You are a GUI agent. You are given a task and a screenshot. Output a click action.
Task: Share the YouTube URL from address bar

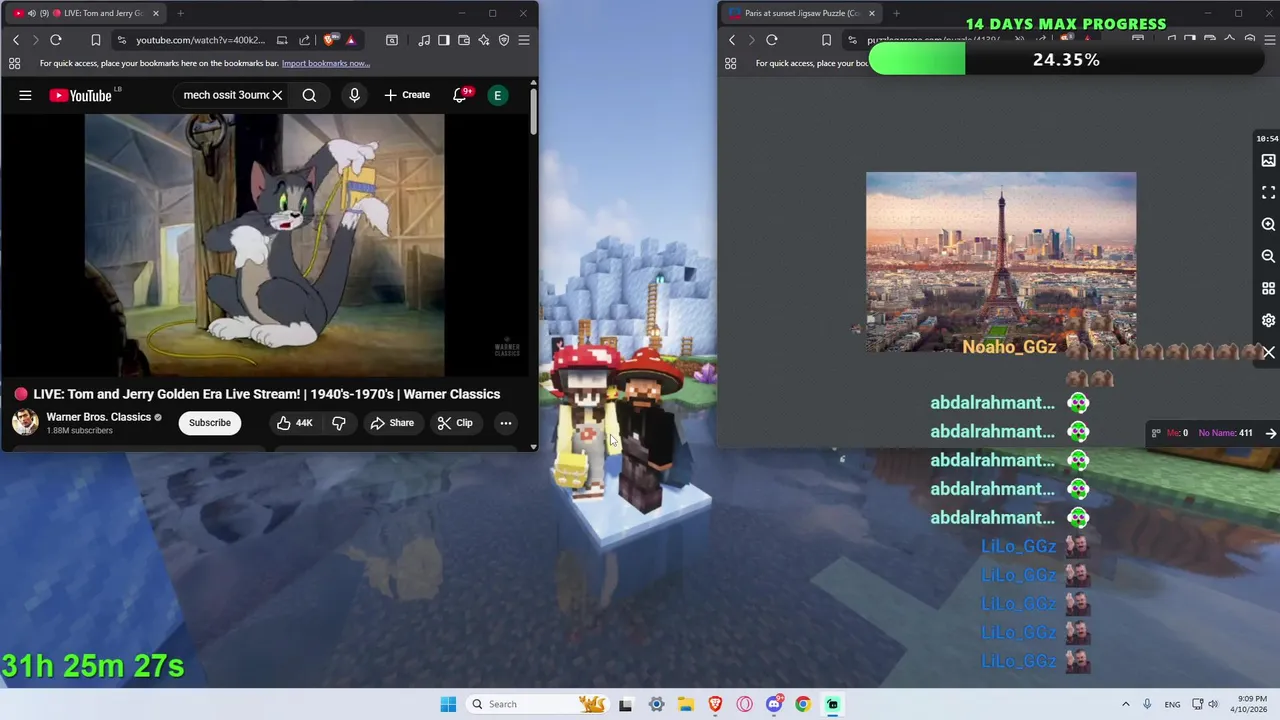tap(304, 40)
